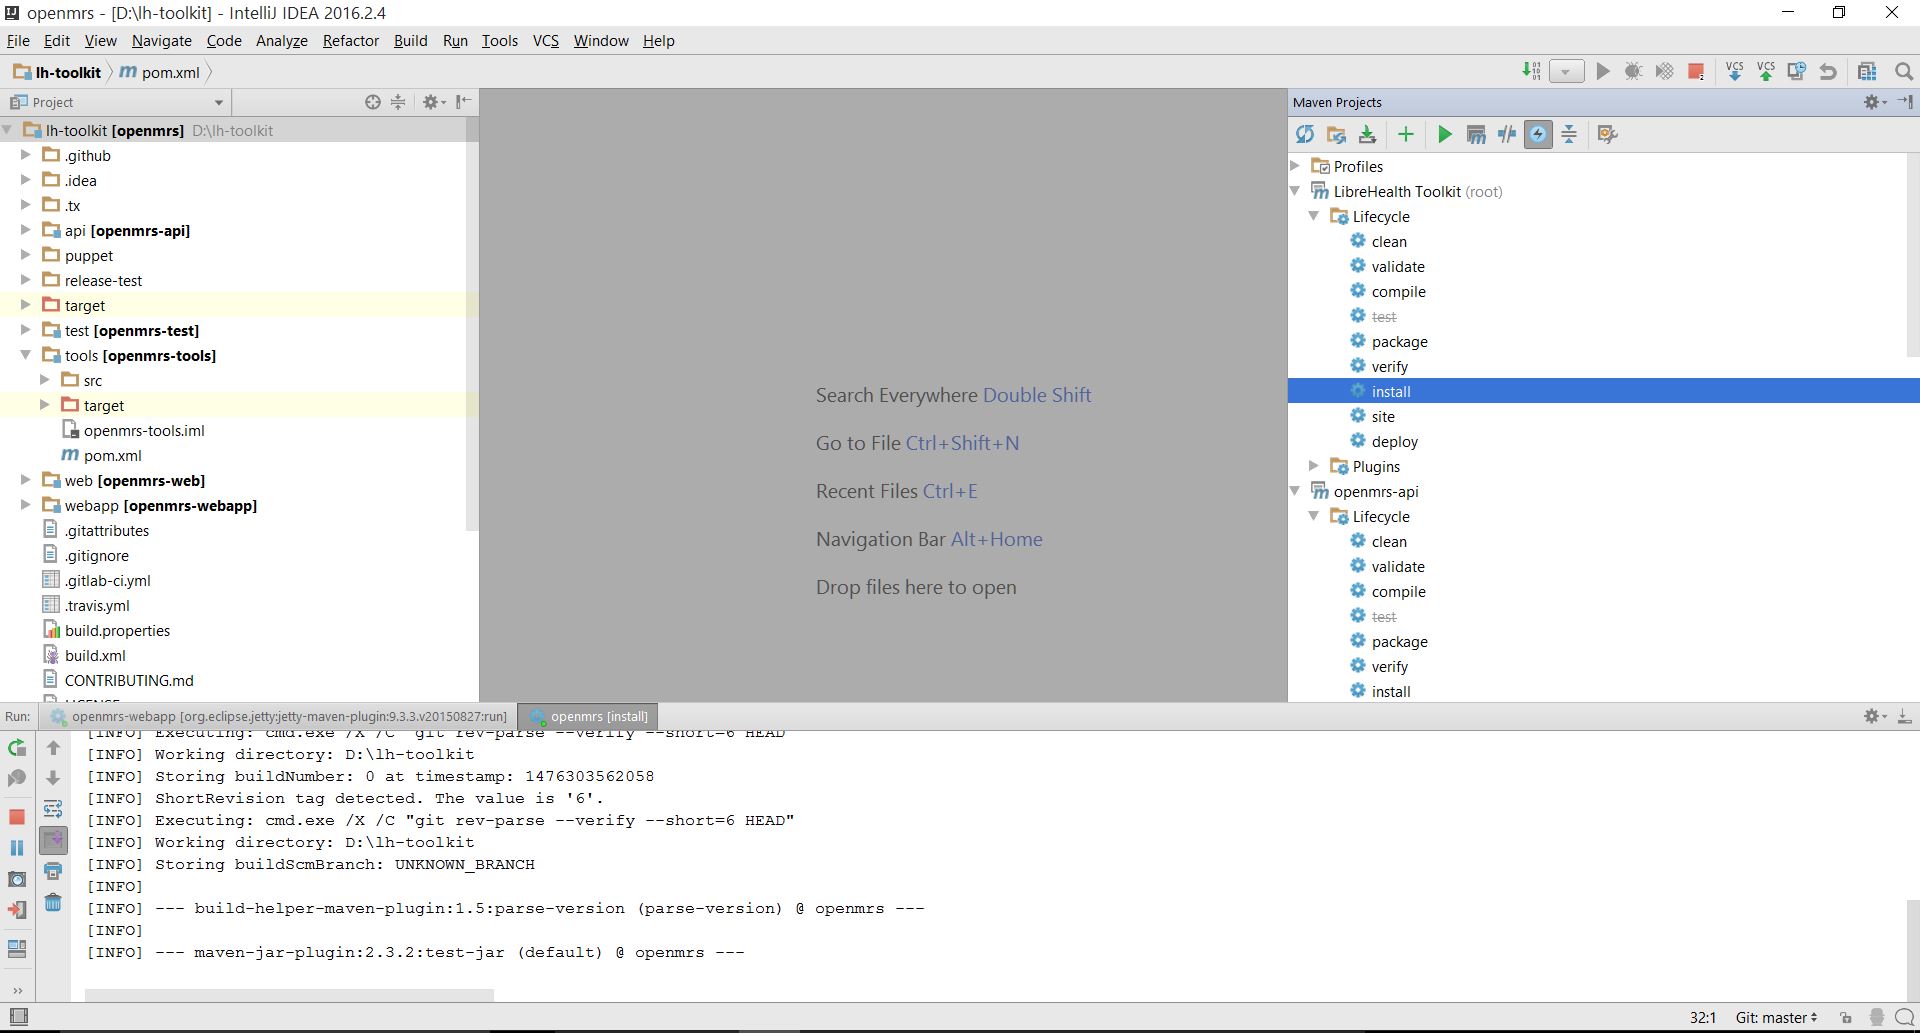The width and height of the screenshot is (1920, 1033).
Task: Pause the output in the Run panel
Action: [17, 848]
